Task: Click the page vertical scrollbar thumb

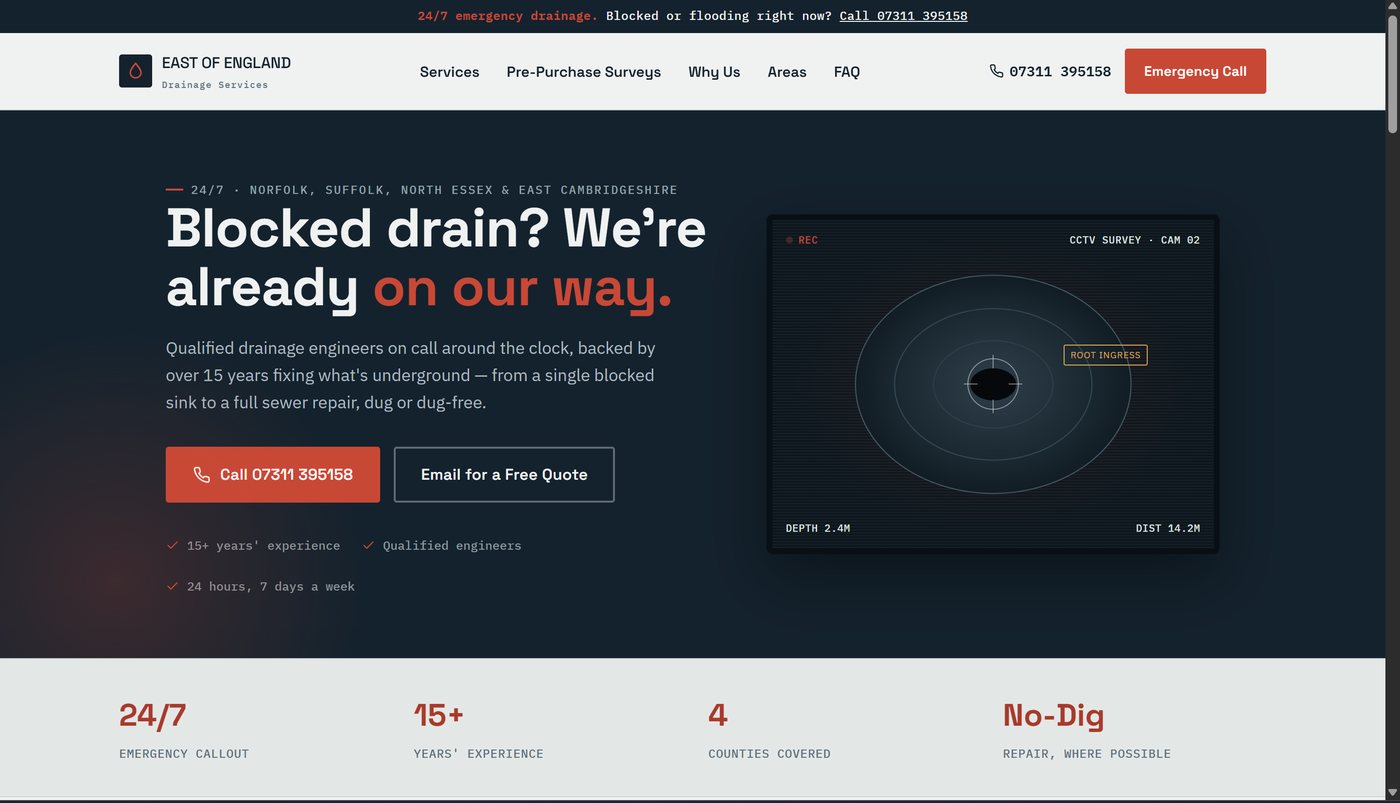Action: (1393, 73)
